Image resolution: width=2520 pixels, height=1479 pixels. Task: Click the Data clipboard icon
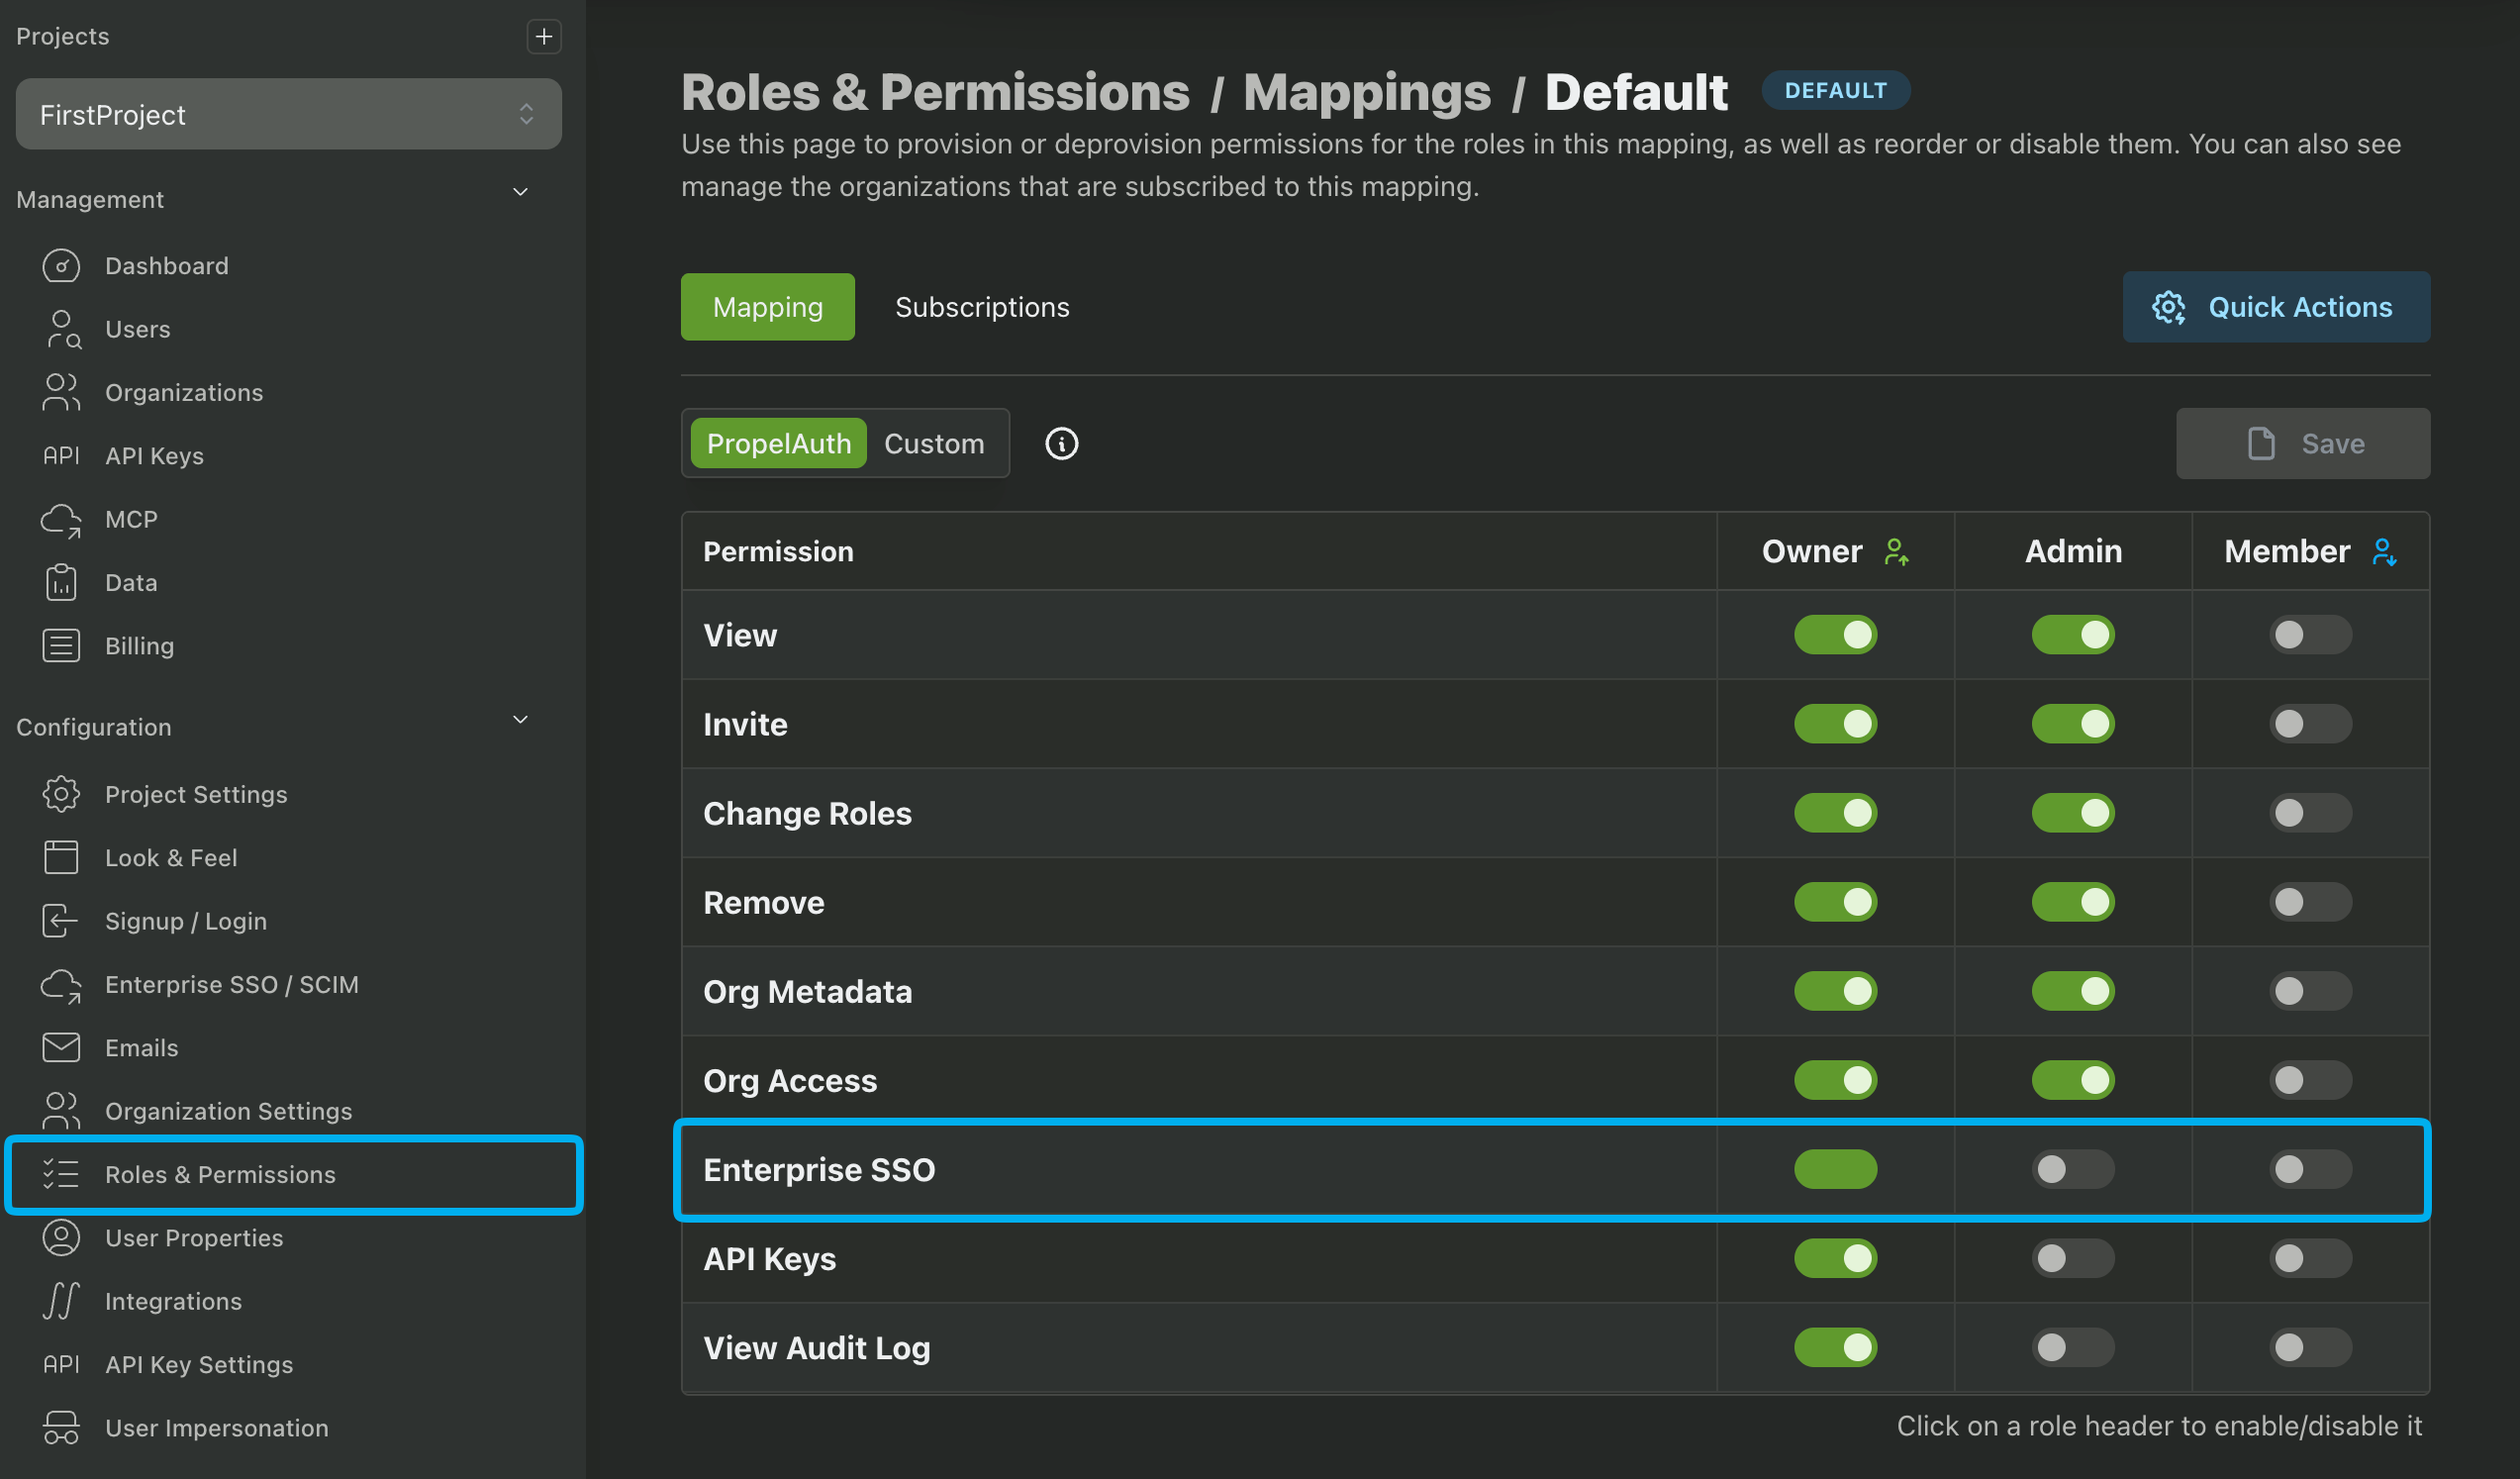61,582
